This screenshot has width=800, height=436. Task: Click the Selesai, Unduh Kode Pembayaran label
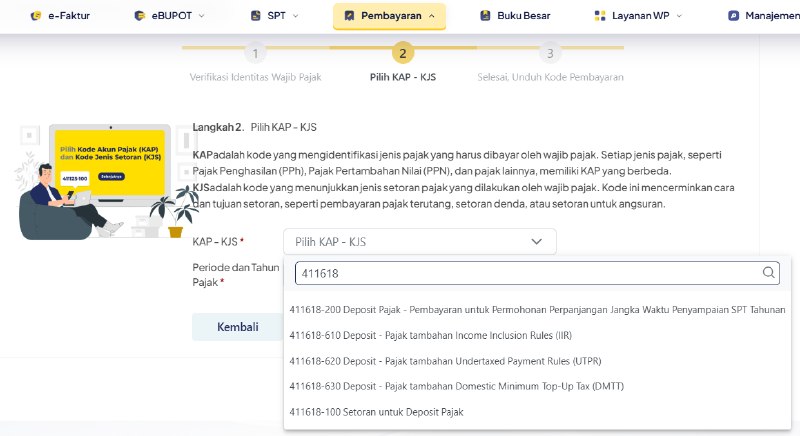coord(550,77)
